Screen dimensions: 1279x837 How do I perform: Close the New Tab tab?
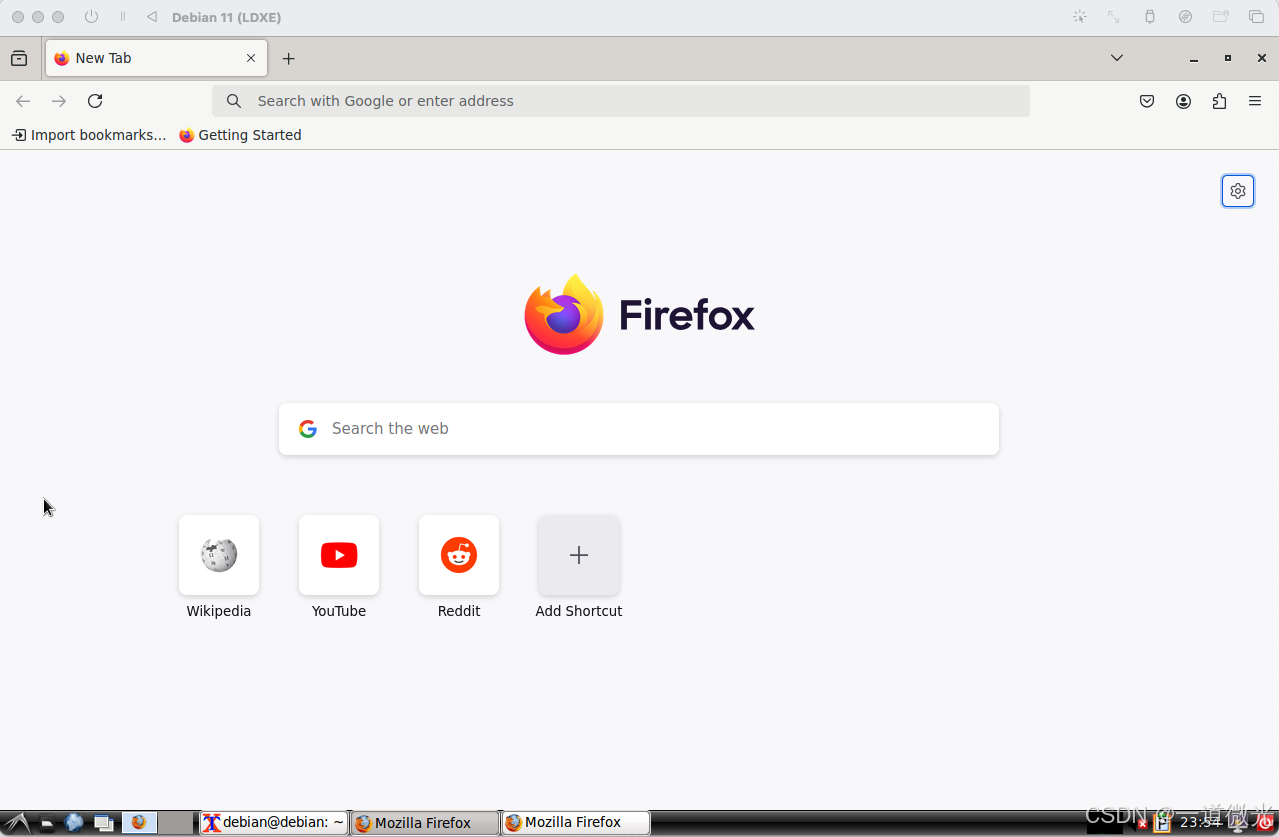251,58
